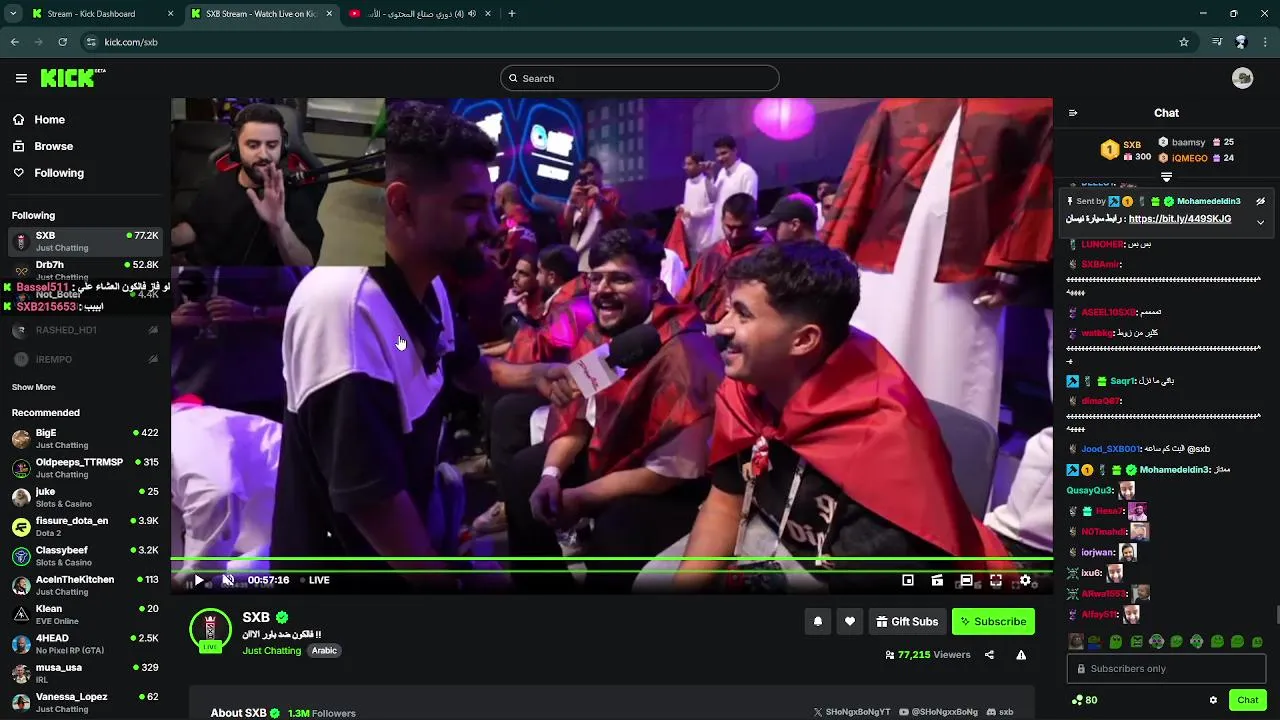Play the stream video
Viewport: 1280px width, 720px height.
pyautogui.click(x=199, y=580)
